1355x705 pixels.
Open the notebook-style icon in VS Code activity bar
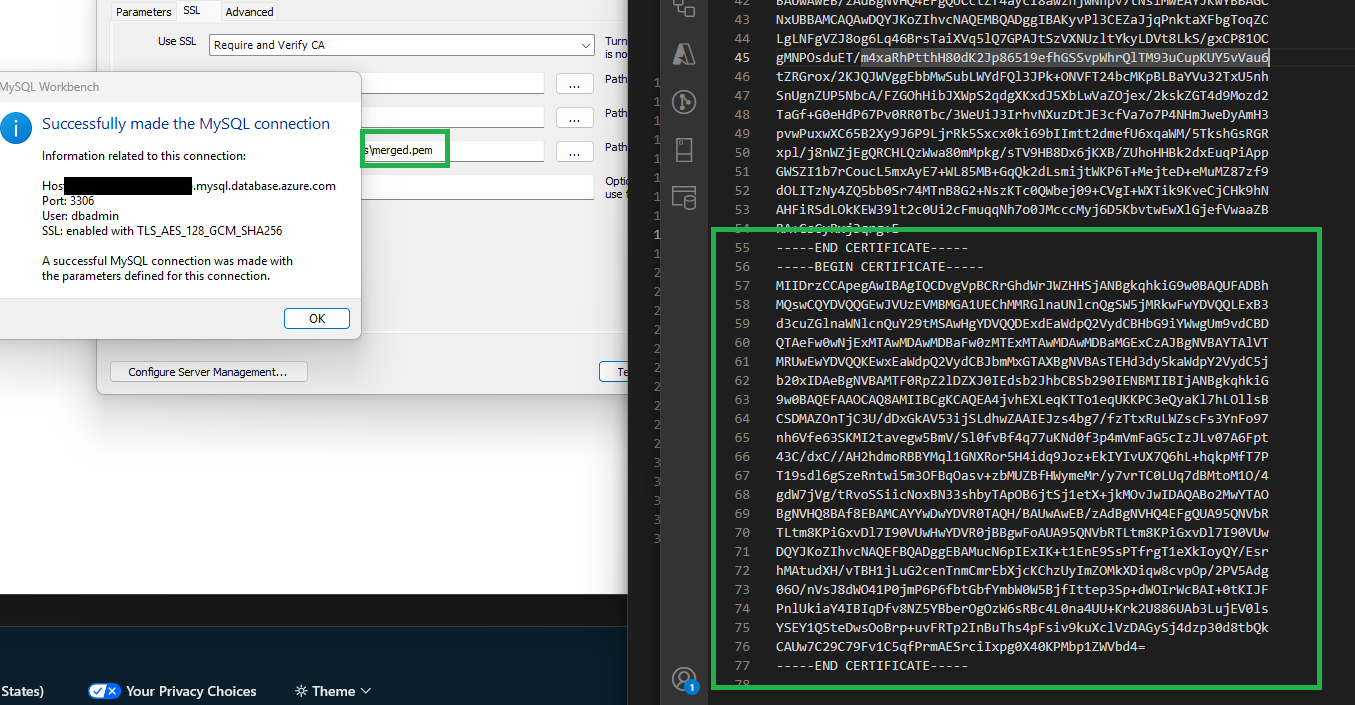coord(684,150)
